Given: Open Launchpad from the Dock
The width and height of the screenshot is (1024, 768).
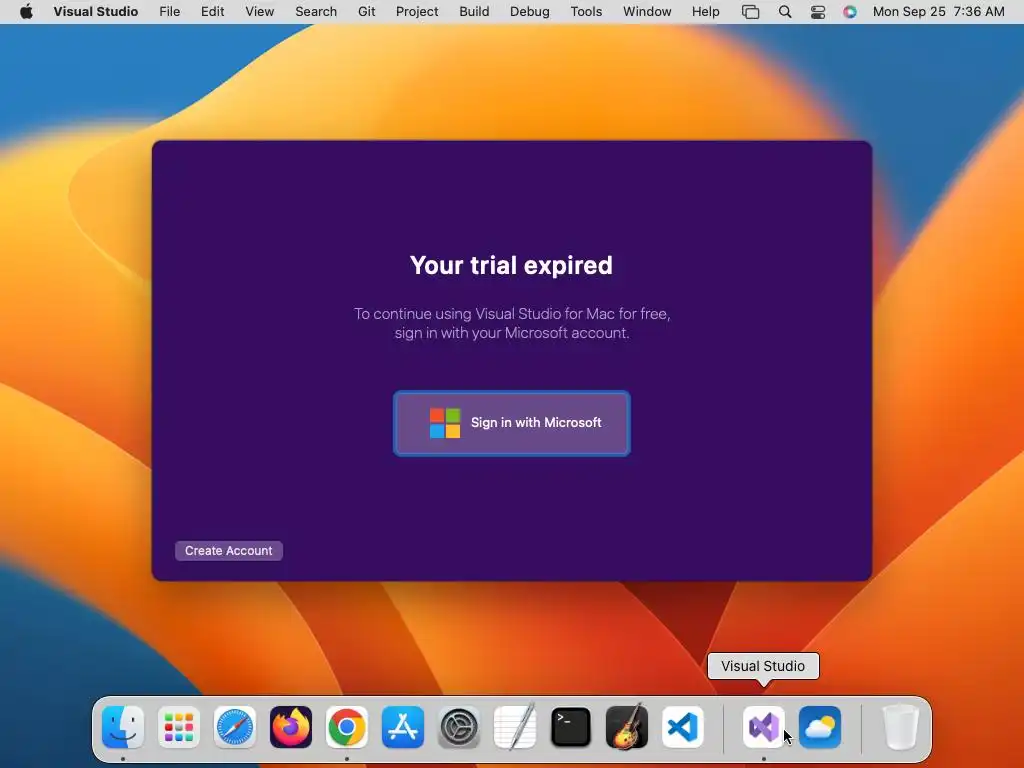Looking at the screenshot, I should tap(179, 727).
